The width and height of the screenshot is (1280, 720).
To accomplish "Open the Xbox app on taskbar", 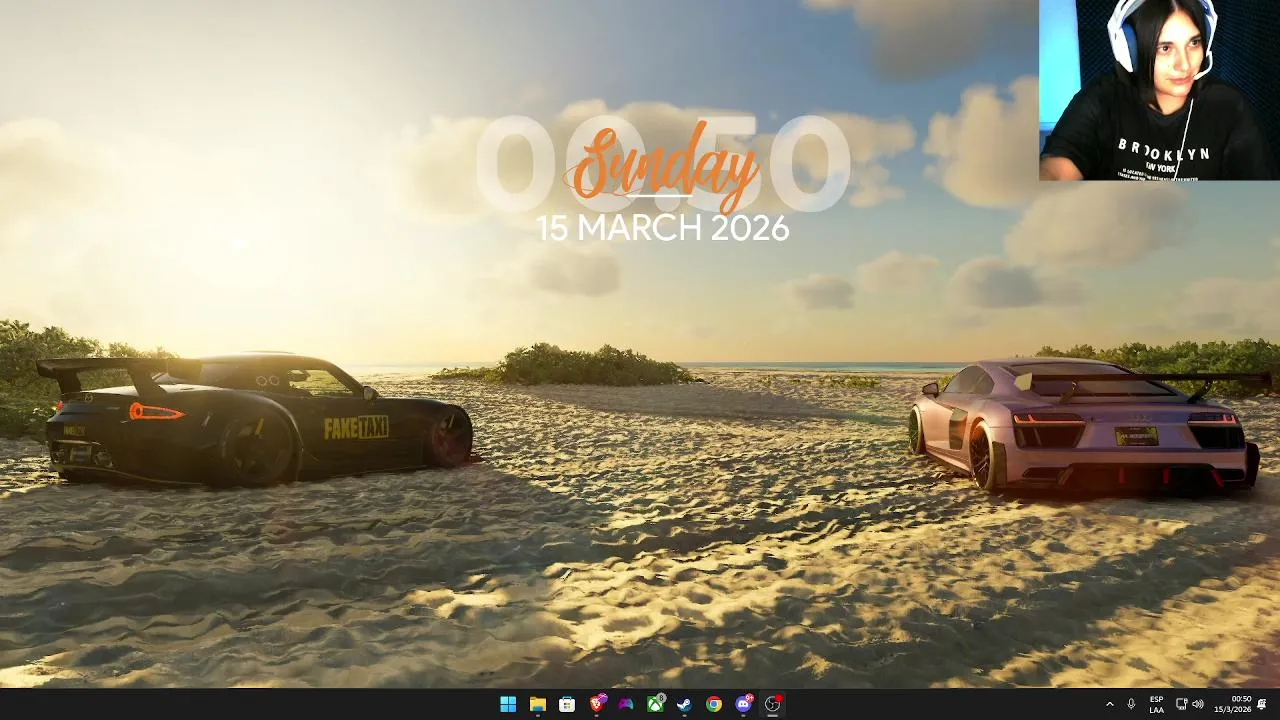I will 655,704.
